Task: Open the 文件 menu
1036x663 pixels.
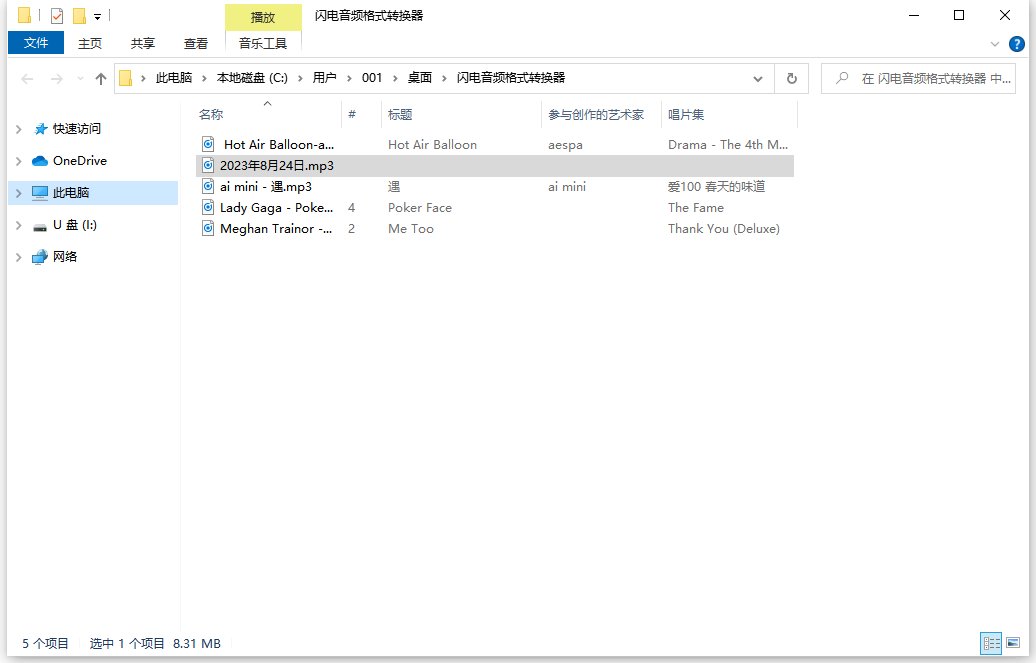Action: point(35,43)
